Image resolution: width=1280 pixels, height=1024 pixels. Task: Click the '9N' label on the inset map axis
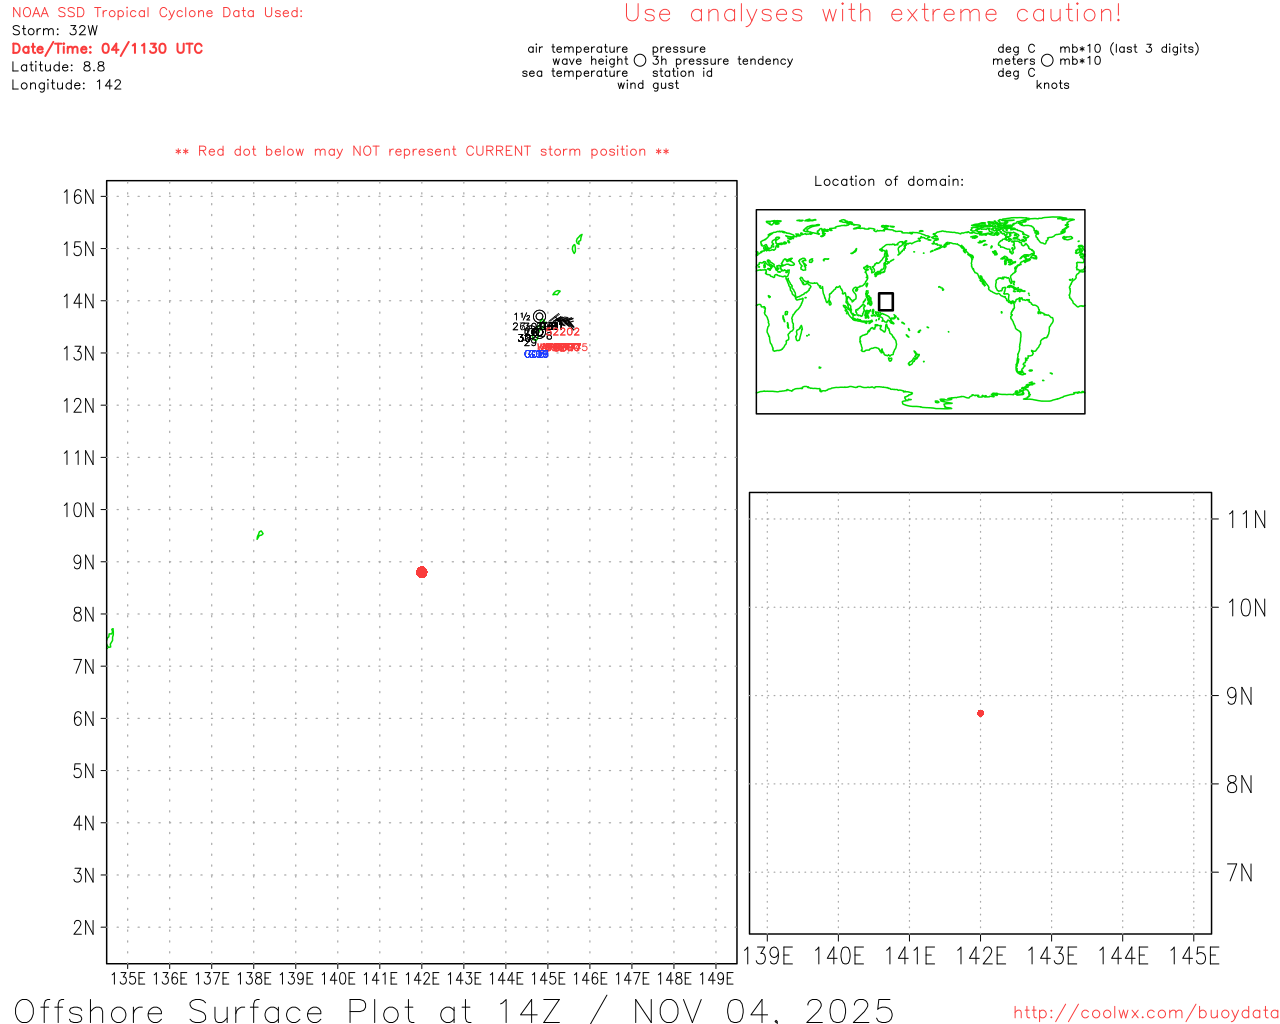(1240, 696)
